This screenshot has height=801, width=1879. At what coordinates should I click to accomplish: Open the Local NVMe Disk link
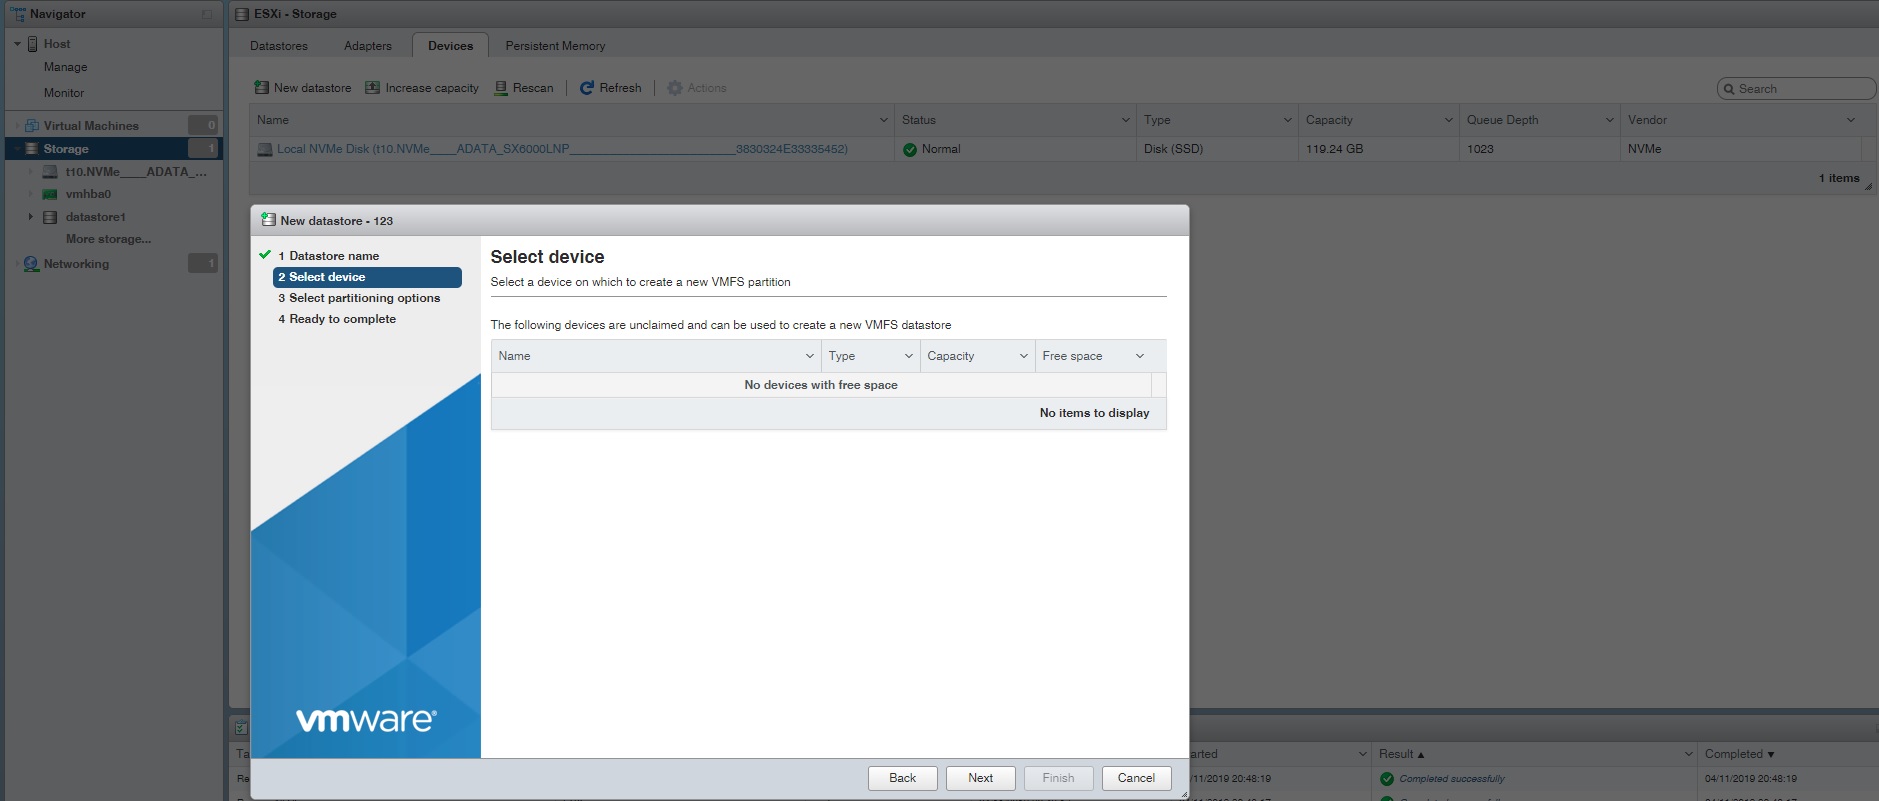coord(562,149)
